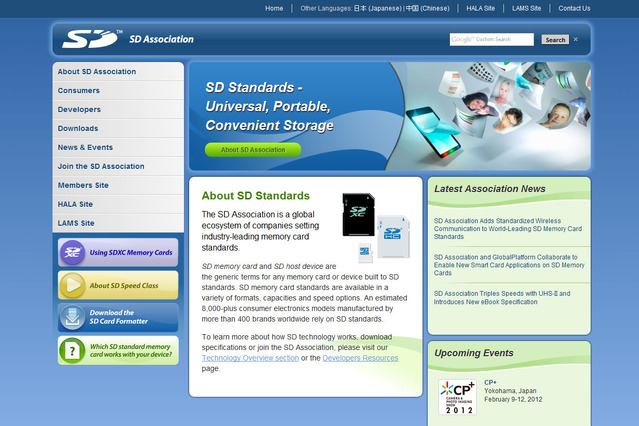This screenshot has height=426, width=639.
Task: Click the white SDHC card image
Action: pos(393,237)
